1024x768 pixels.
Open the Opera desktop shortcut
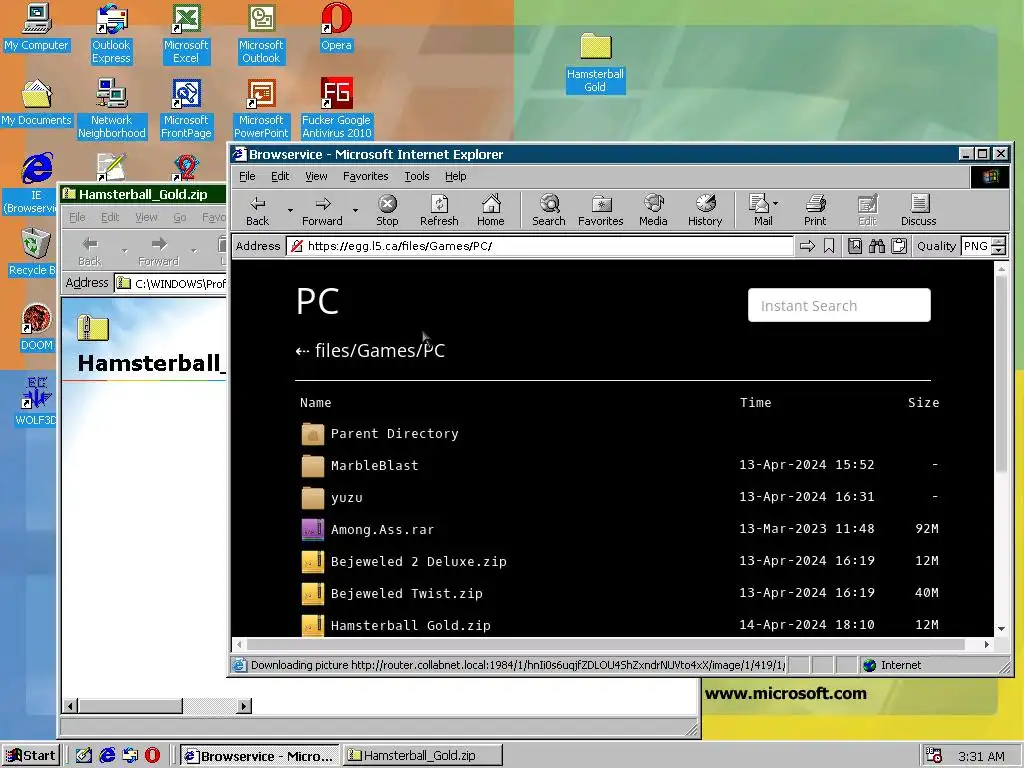tap(336, 27)
